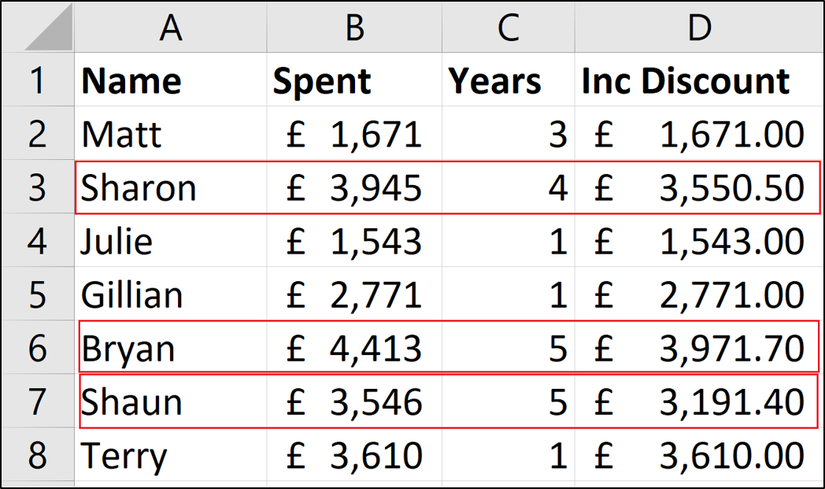
Task: Select Matt's Years cell
Action: (x=508, y=134)
